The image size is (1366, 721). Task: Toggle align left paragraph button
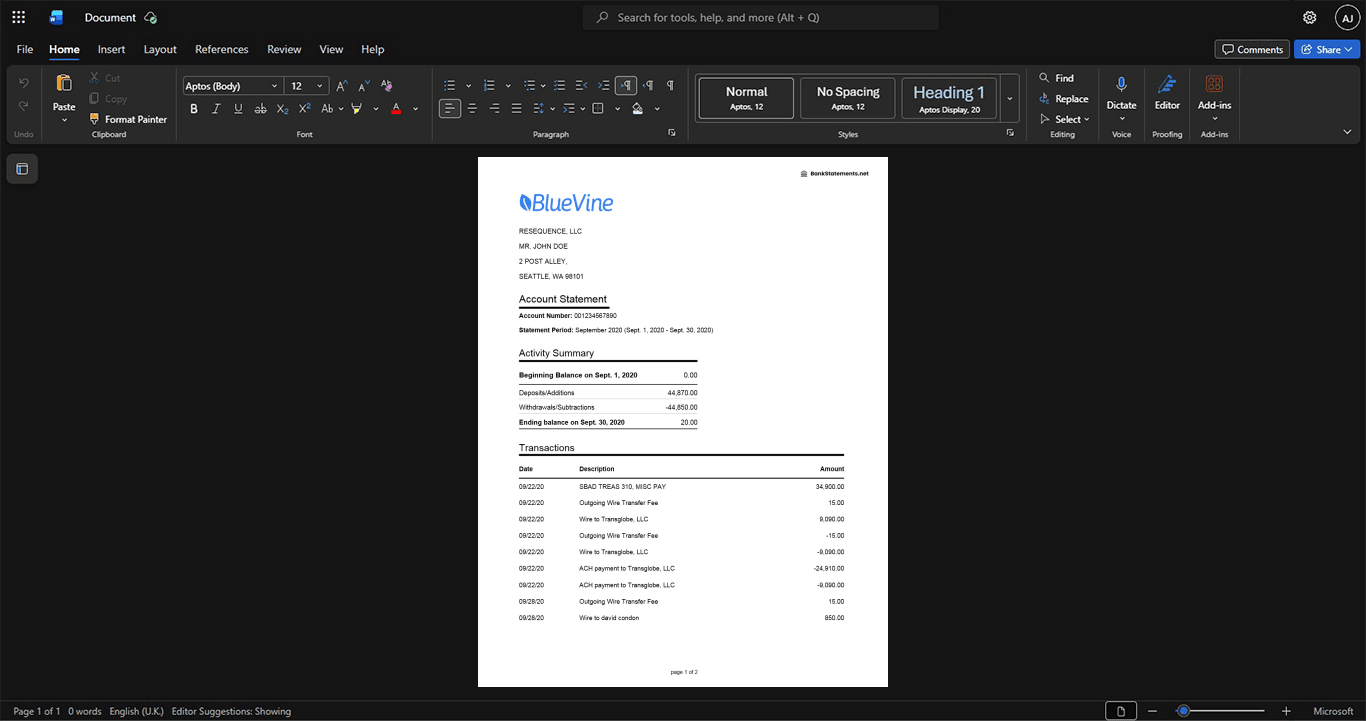point(450,109)
